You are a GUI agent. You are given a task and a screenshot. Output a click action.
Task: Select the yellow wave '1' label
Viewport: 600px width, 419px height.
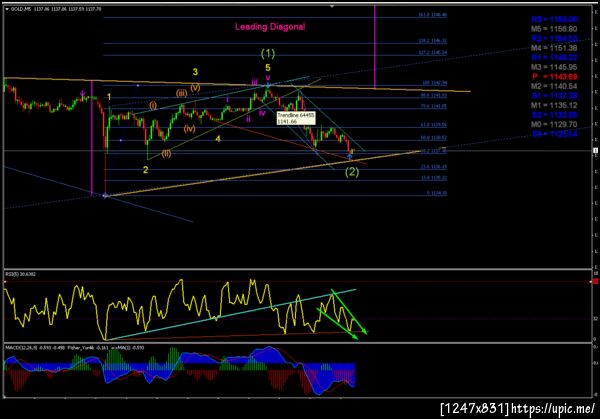(109, 97)
